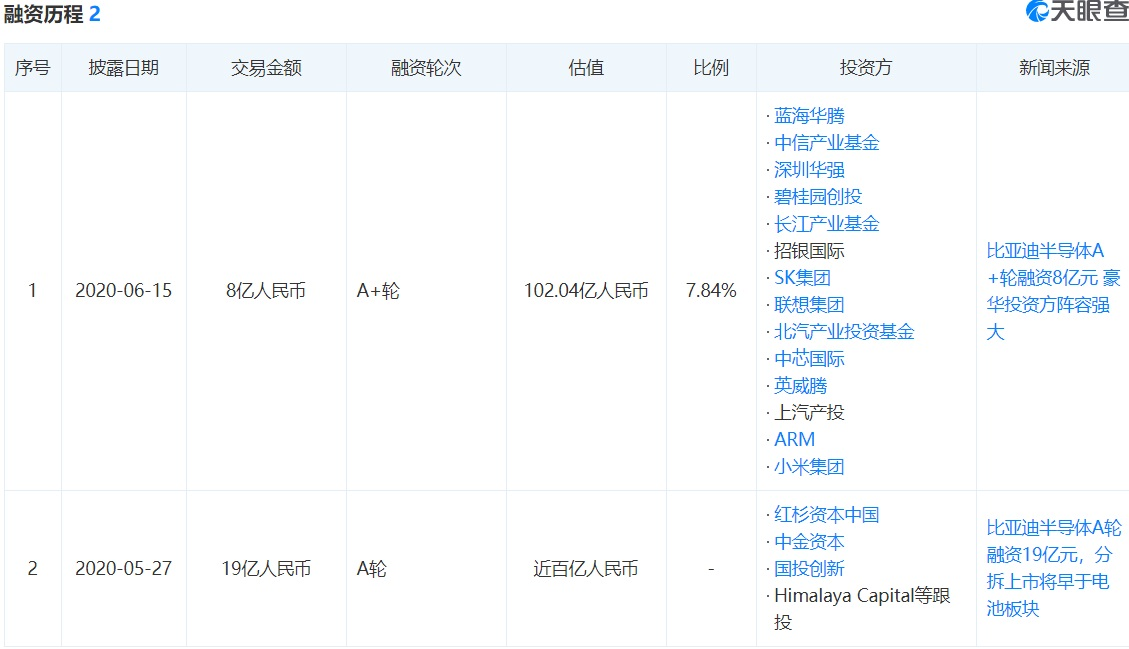This screenshot has width=1129, height=649.
Task: Open 红杉资本中国 investor link
Action: point(826,515)
